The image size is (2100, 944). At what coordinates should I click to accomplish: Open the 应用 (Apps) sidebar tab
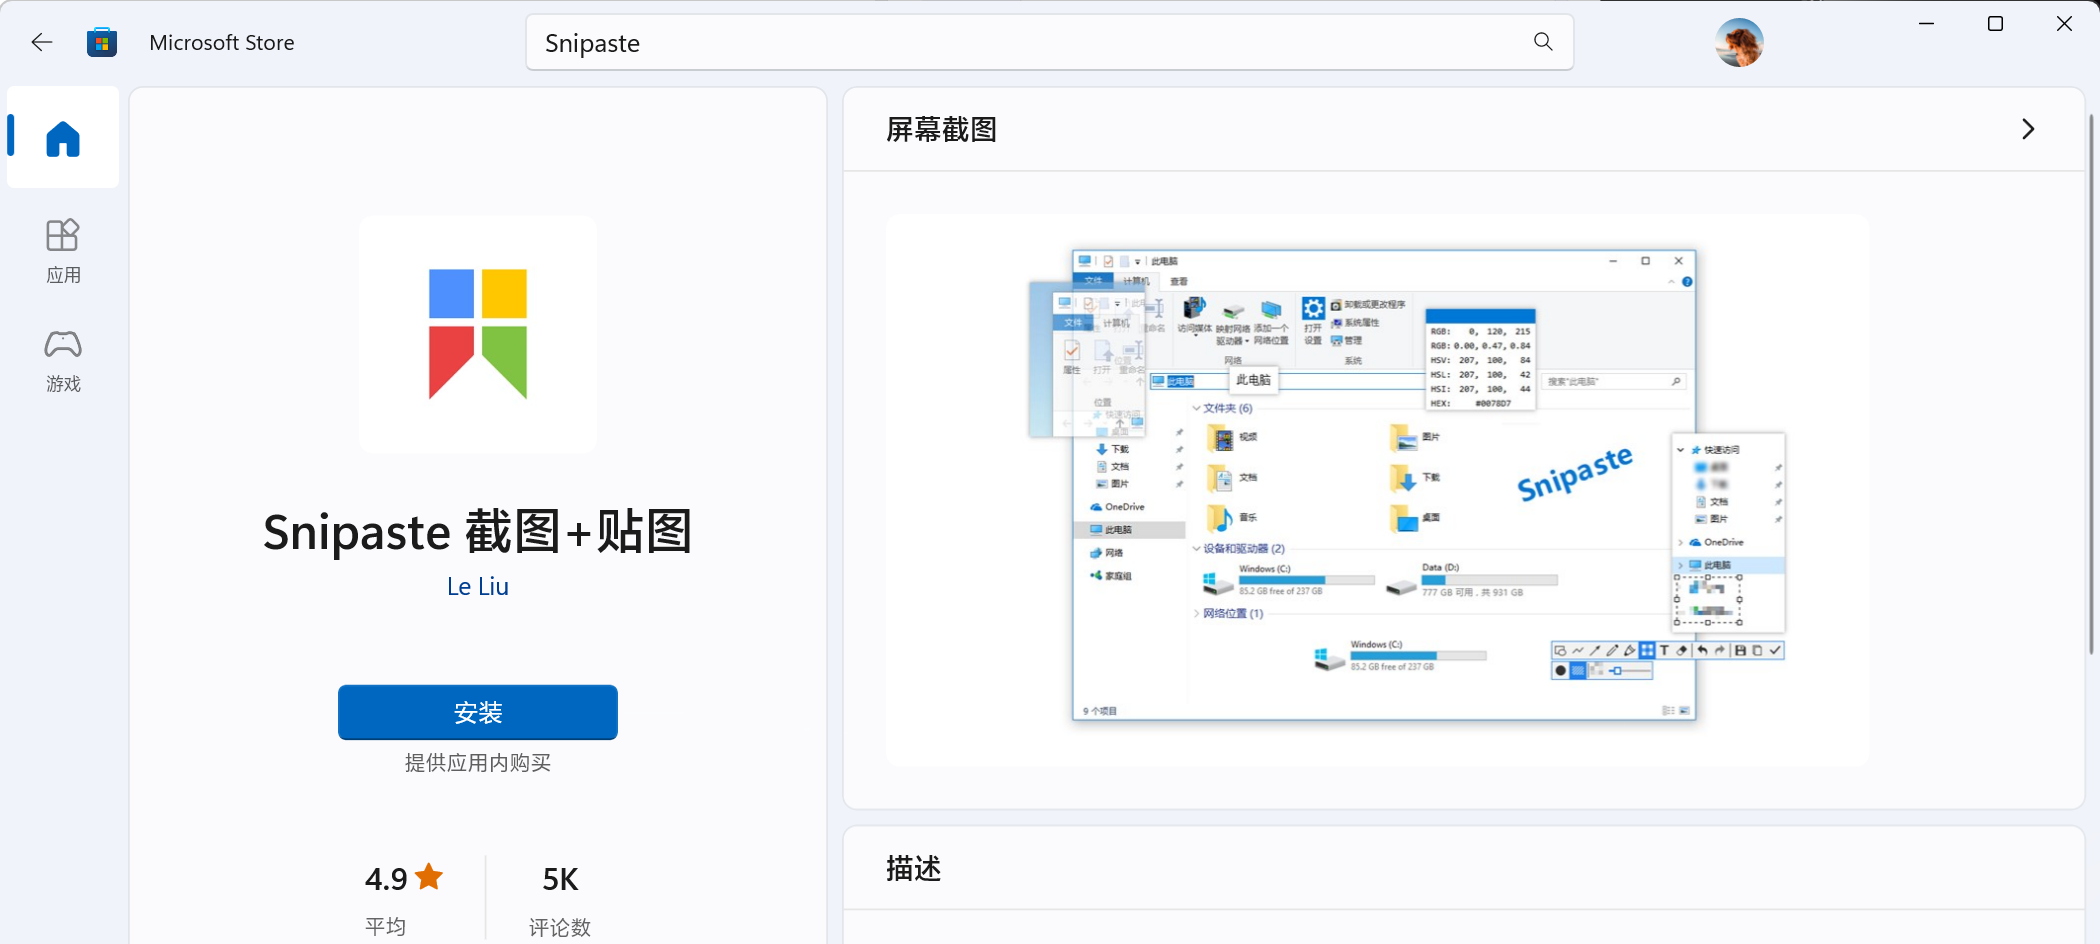click(x=63, y=252)
